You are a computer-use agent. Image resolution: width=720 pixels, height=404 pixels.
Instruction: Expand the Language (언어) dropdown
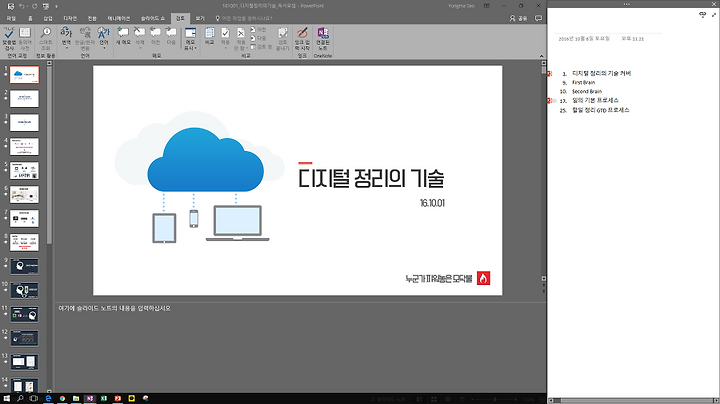click(x=104, y=39)
